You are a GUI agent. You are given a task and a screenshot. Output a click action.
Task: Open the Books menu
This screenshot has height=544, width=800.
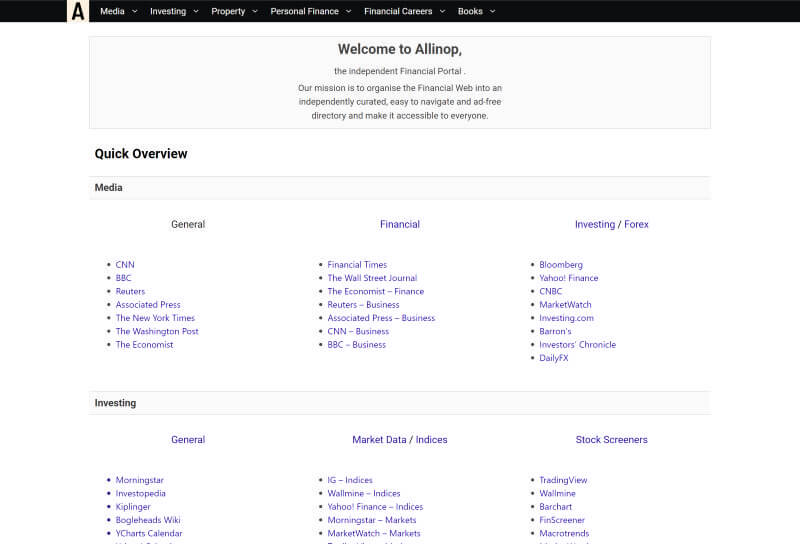click(x=470, y=11)
